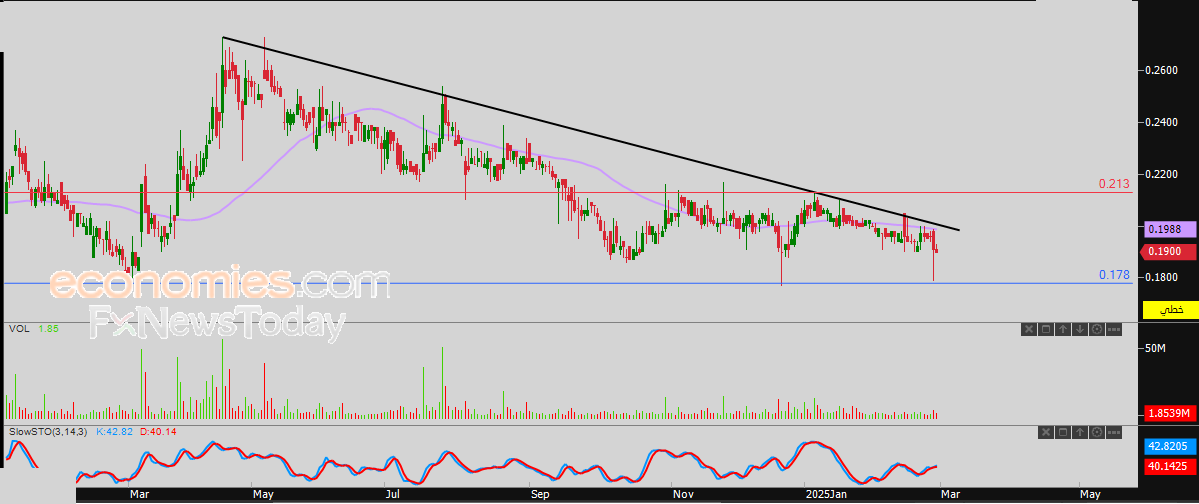Click the yellow Arabic scale label
This screenshot has width=1199, height=504.
coord(1170,310)
